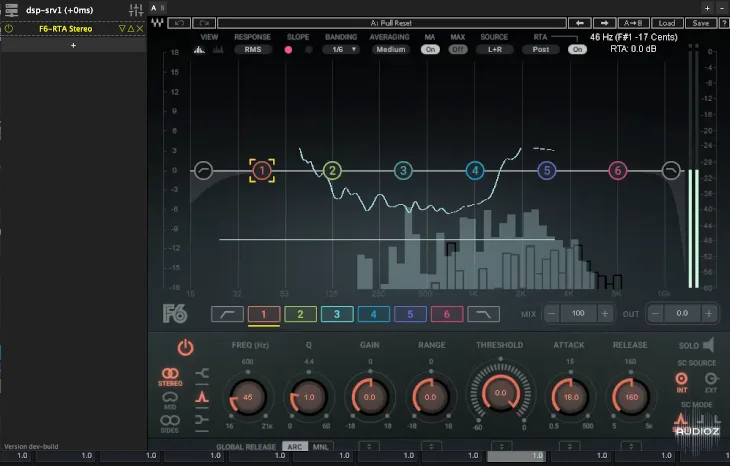
Task: Toggle the band power button
Action: (x=185, y=348)
